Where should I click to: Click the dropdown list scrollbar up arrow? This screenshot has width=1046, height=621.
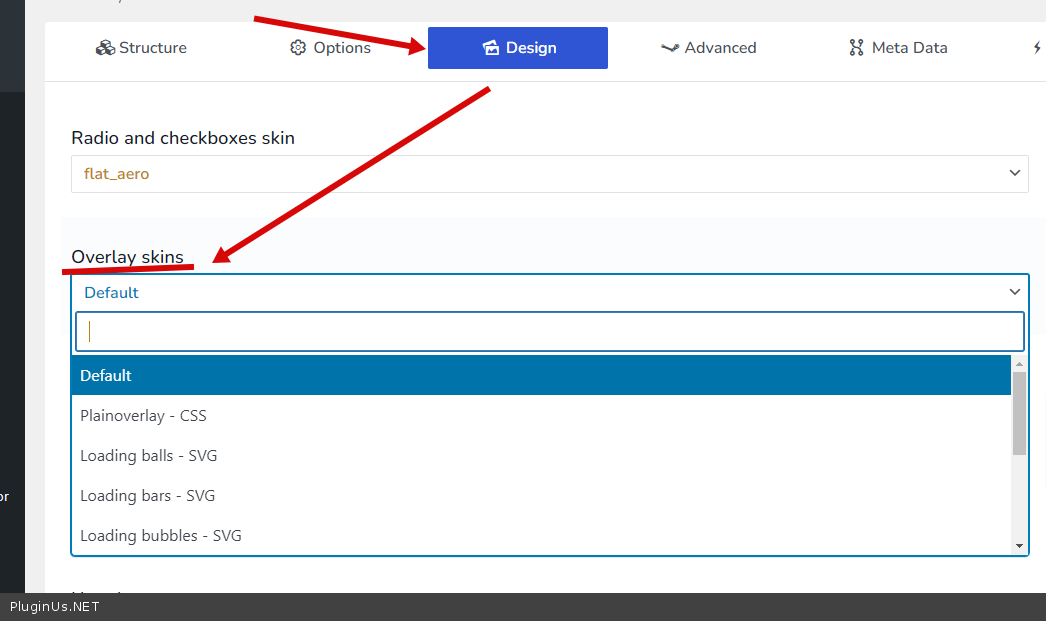1020,363
